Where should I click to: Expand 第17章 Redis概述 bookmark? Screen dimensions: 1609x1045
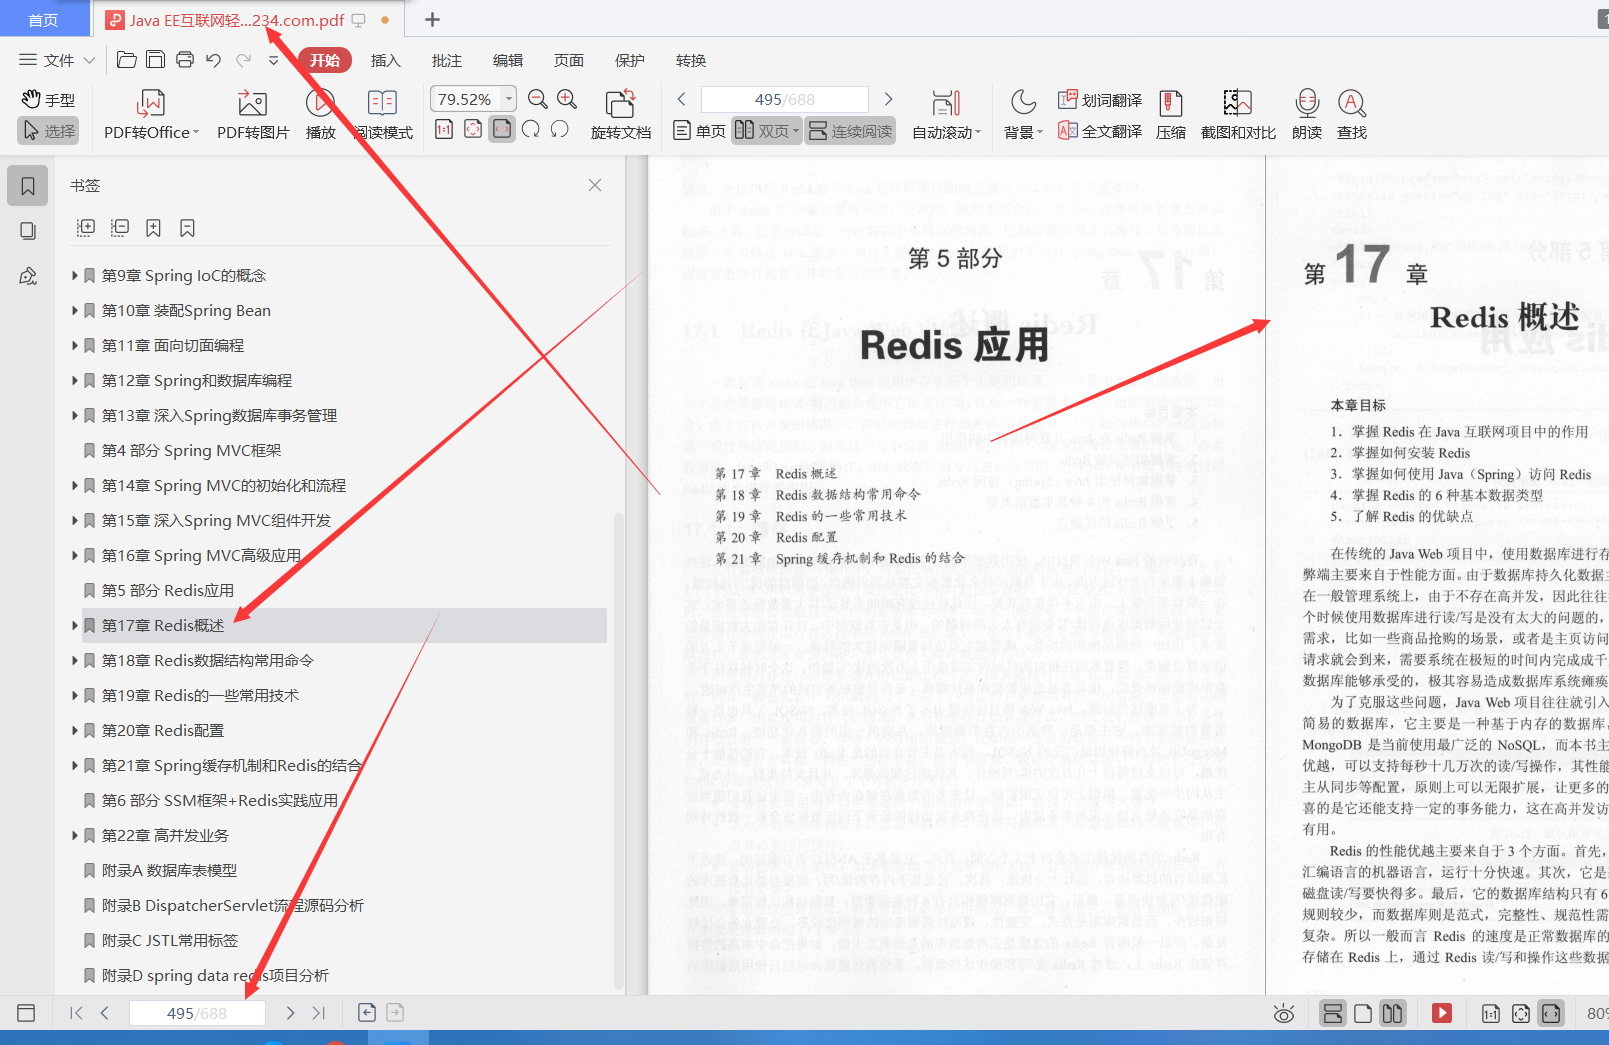pyautogui.click(x=75, y=626)
